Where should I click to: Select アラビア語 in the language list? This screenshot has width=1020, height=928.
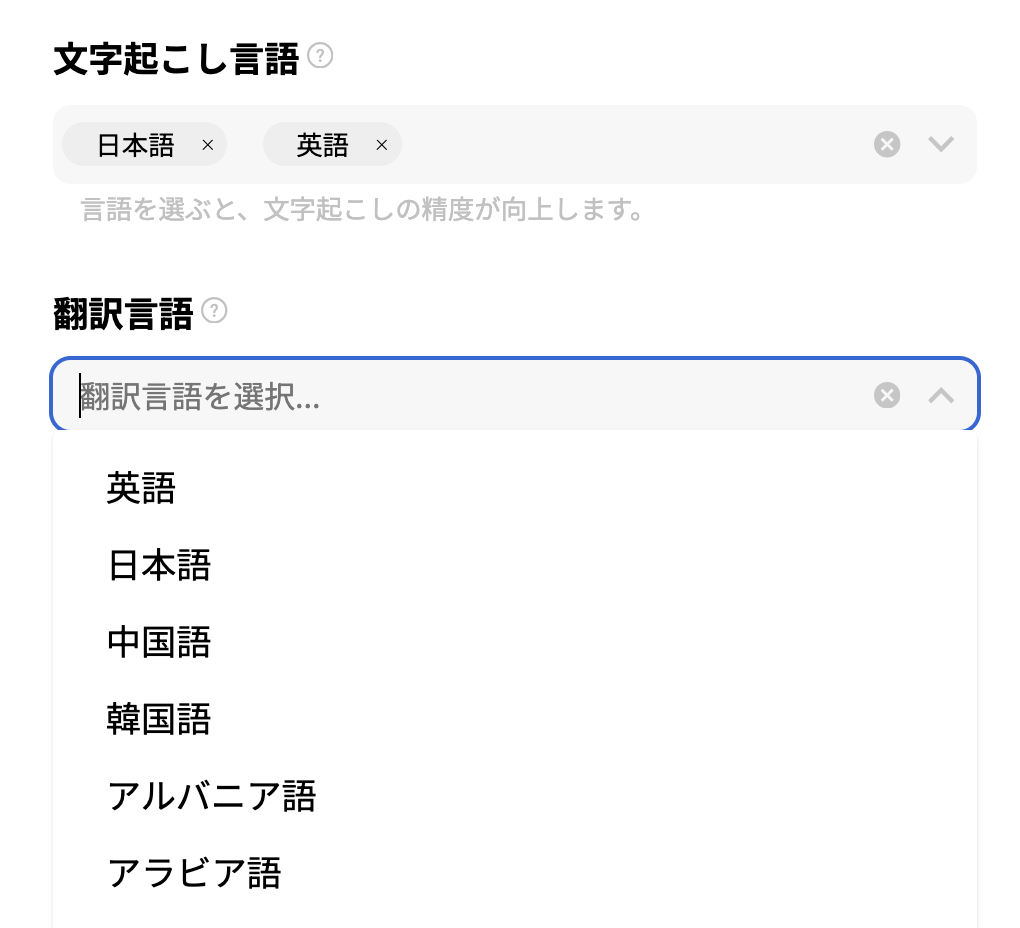coord(194,873)
